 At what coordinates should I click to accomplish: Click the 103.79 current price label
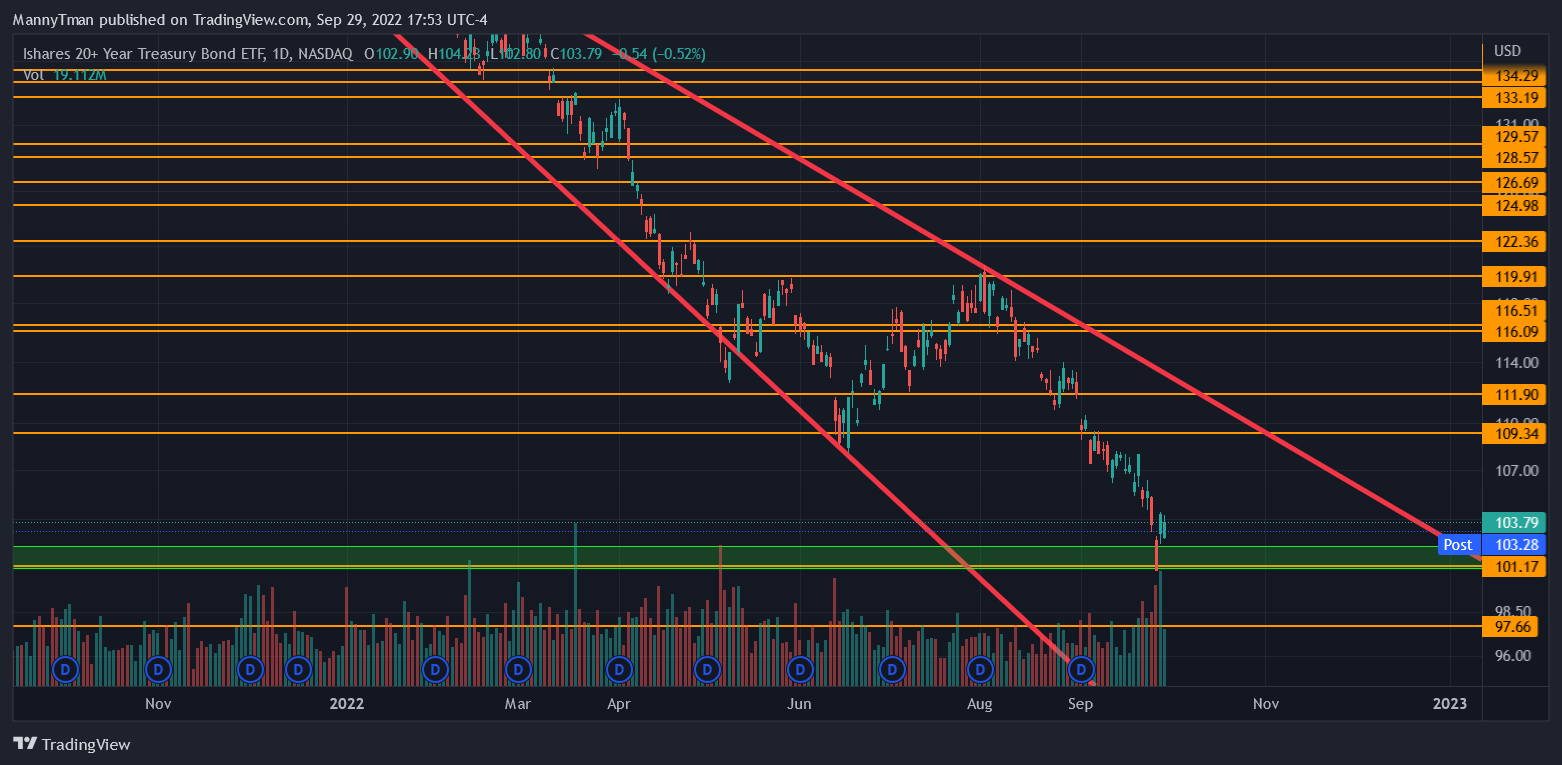point(1514,523)
